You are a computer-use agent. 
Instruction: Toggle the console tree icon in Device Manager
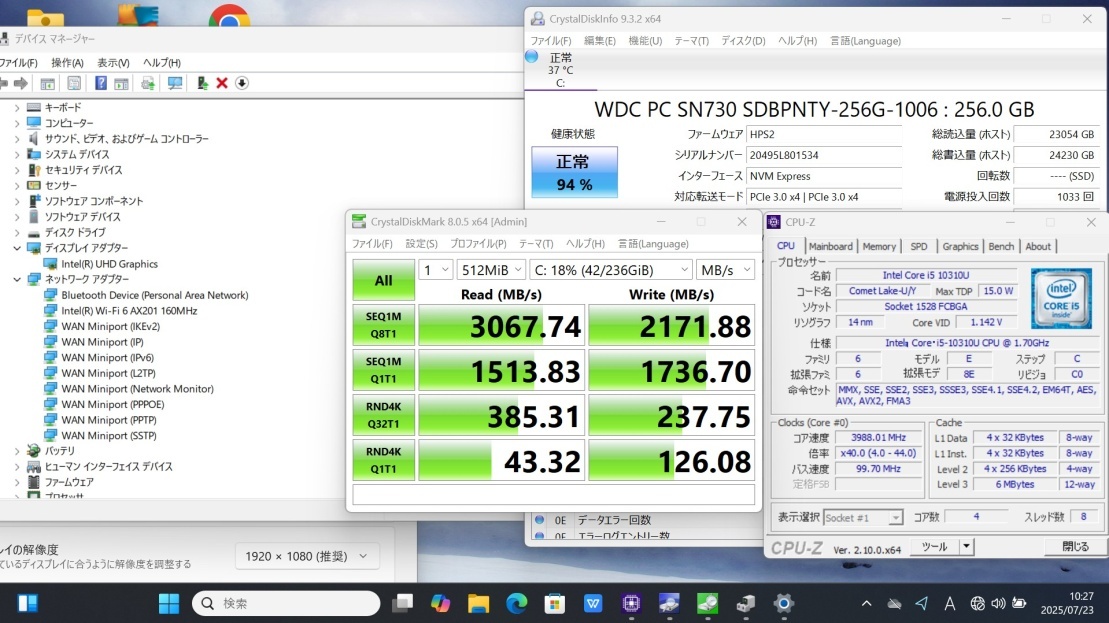coord(47,83)
